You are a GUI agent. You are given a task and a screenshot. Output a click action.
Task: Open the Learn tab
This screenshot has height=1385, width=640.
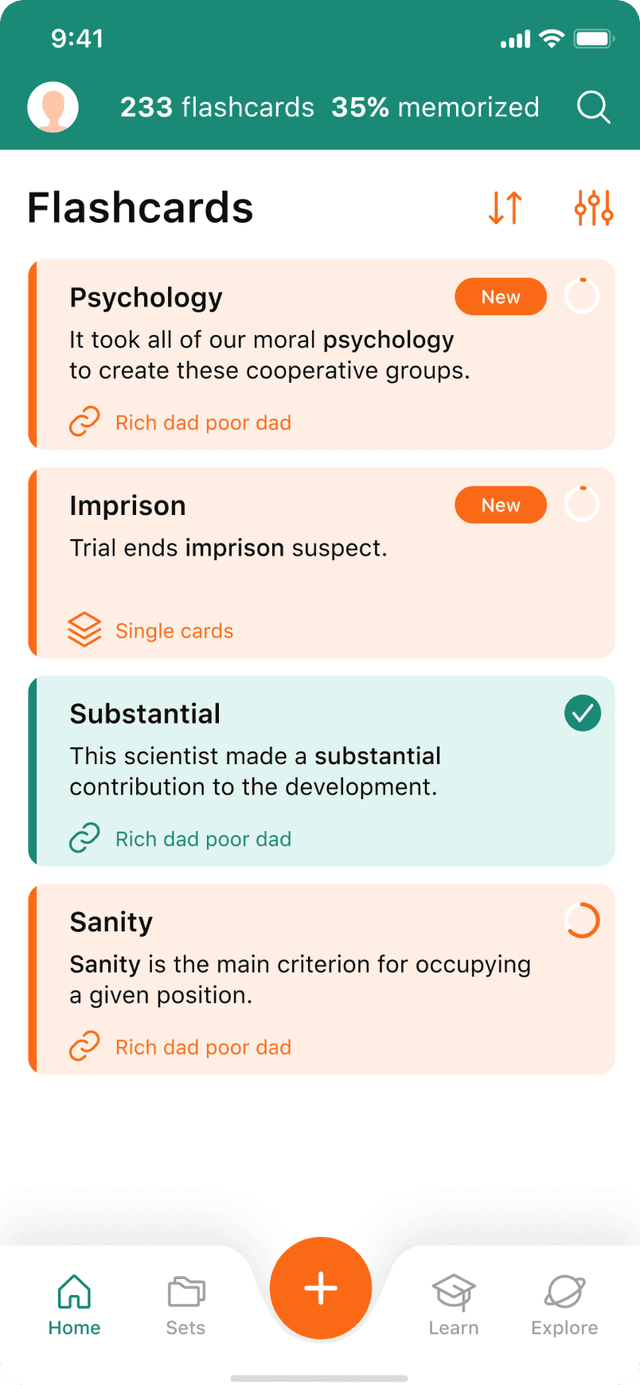point(453,1305)
